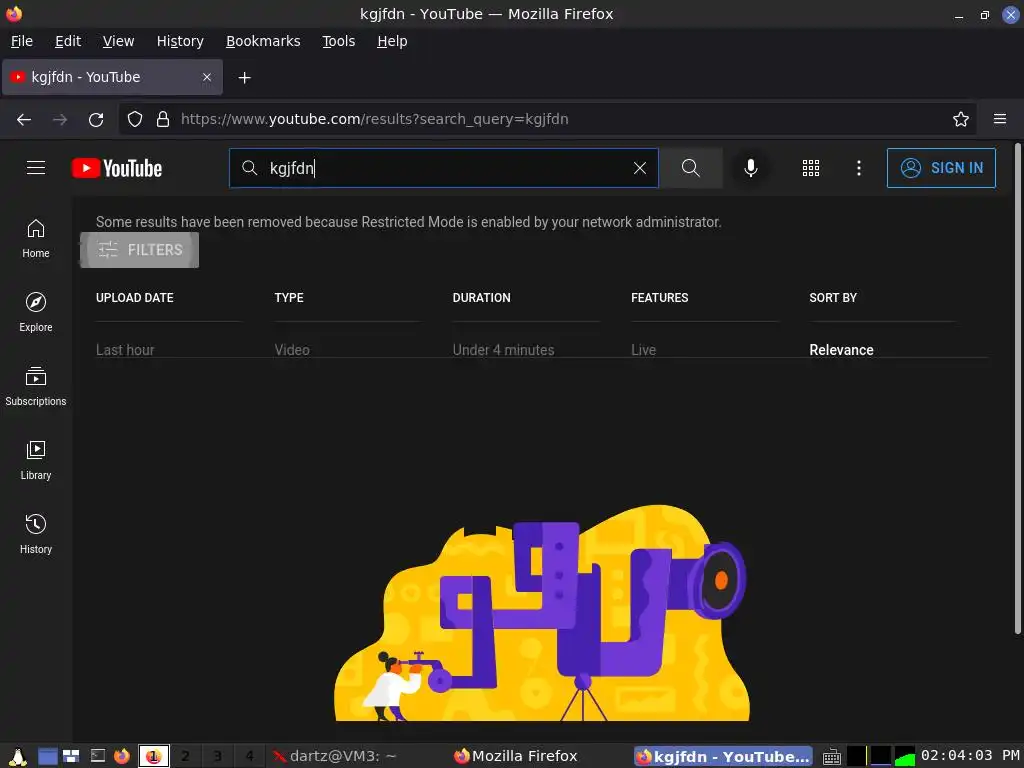Open the Edit menu
1024x768 pixels.
(x=68, y=41)
